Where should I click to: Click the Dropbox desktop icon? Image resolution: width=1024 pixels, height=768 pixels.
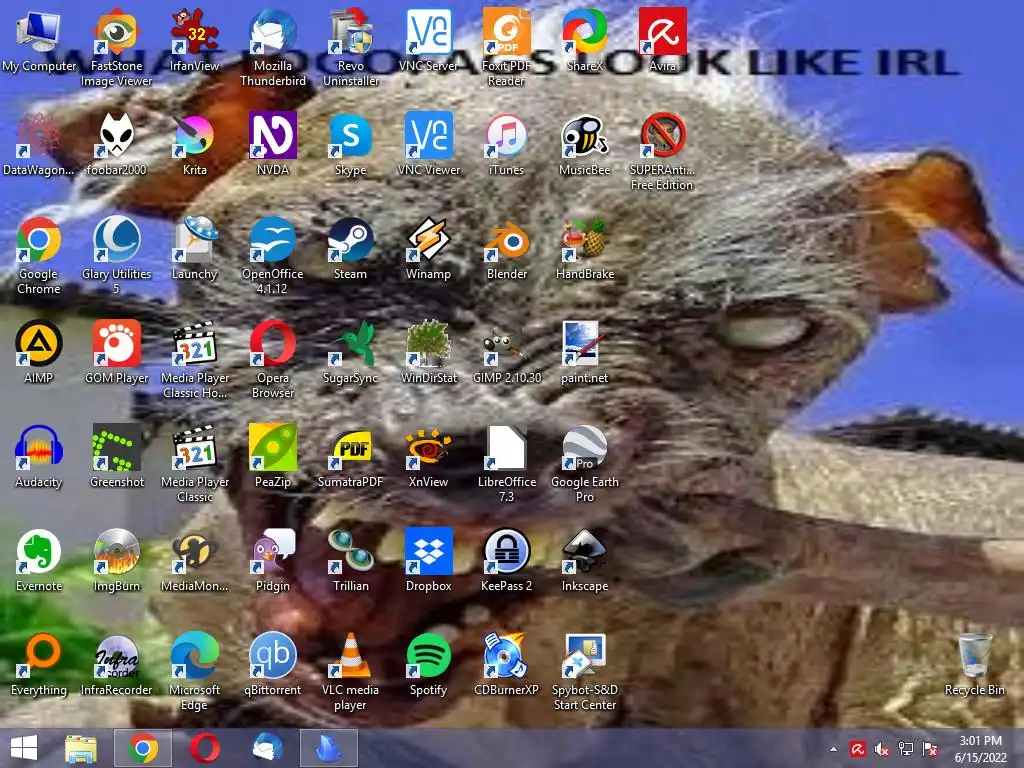tap(428, 561)
